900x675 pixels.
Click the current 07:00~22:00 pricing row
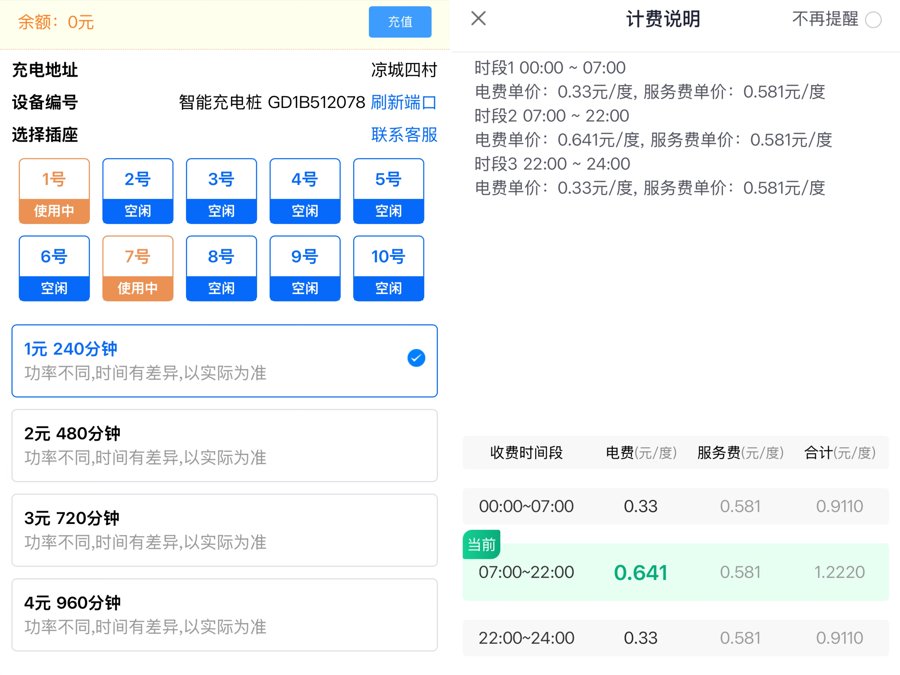(675, 573)
